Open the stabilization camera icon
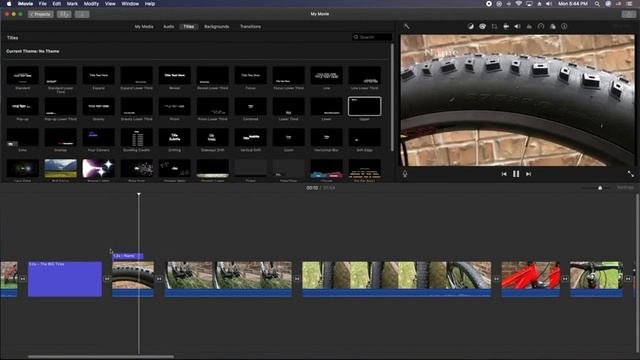 pyautogui.click(x=506, y=26)
